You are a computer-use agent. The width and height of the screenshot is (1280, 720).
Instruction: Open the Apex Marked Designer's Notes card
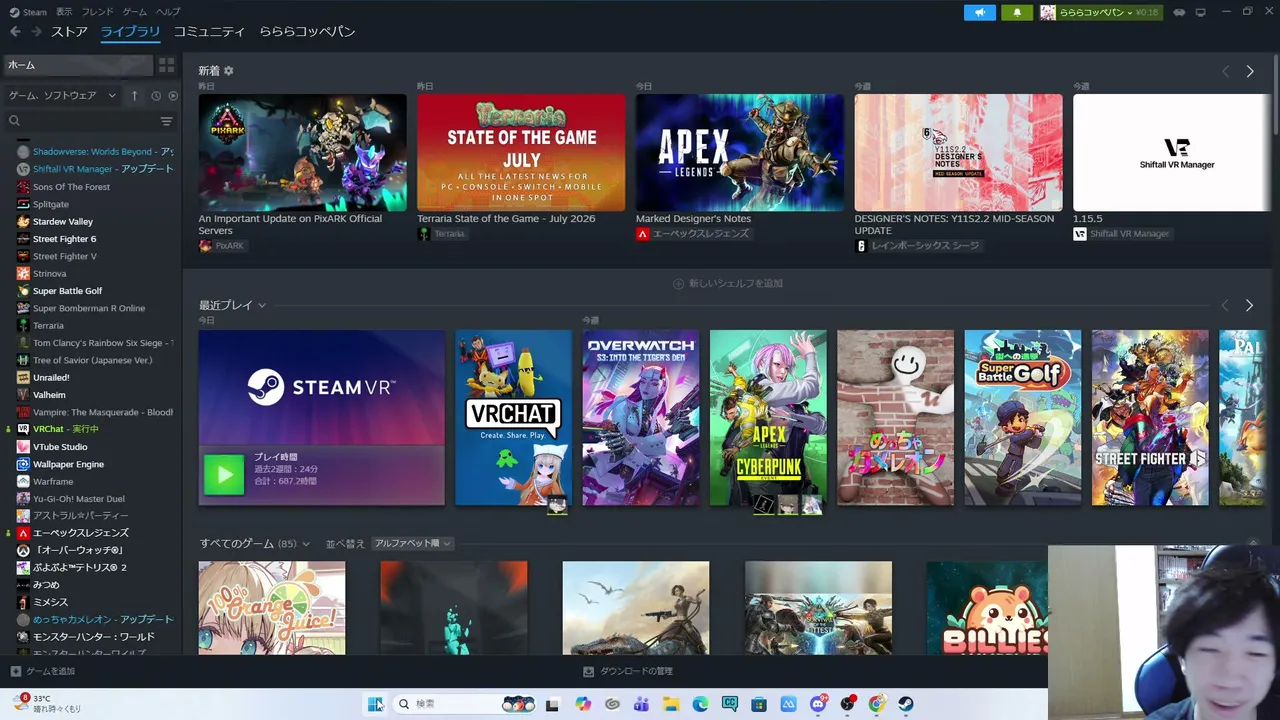click(x=740, y=152)
